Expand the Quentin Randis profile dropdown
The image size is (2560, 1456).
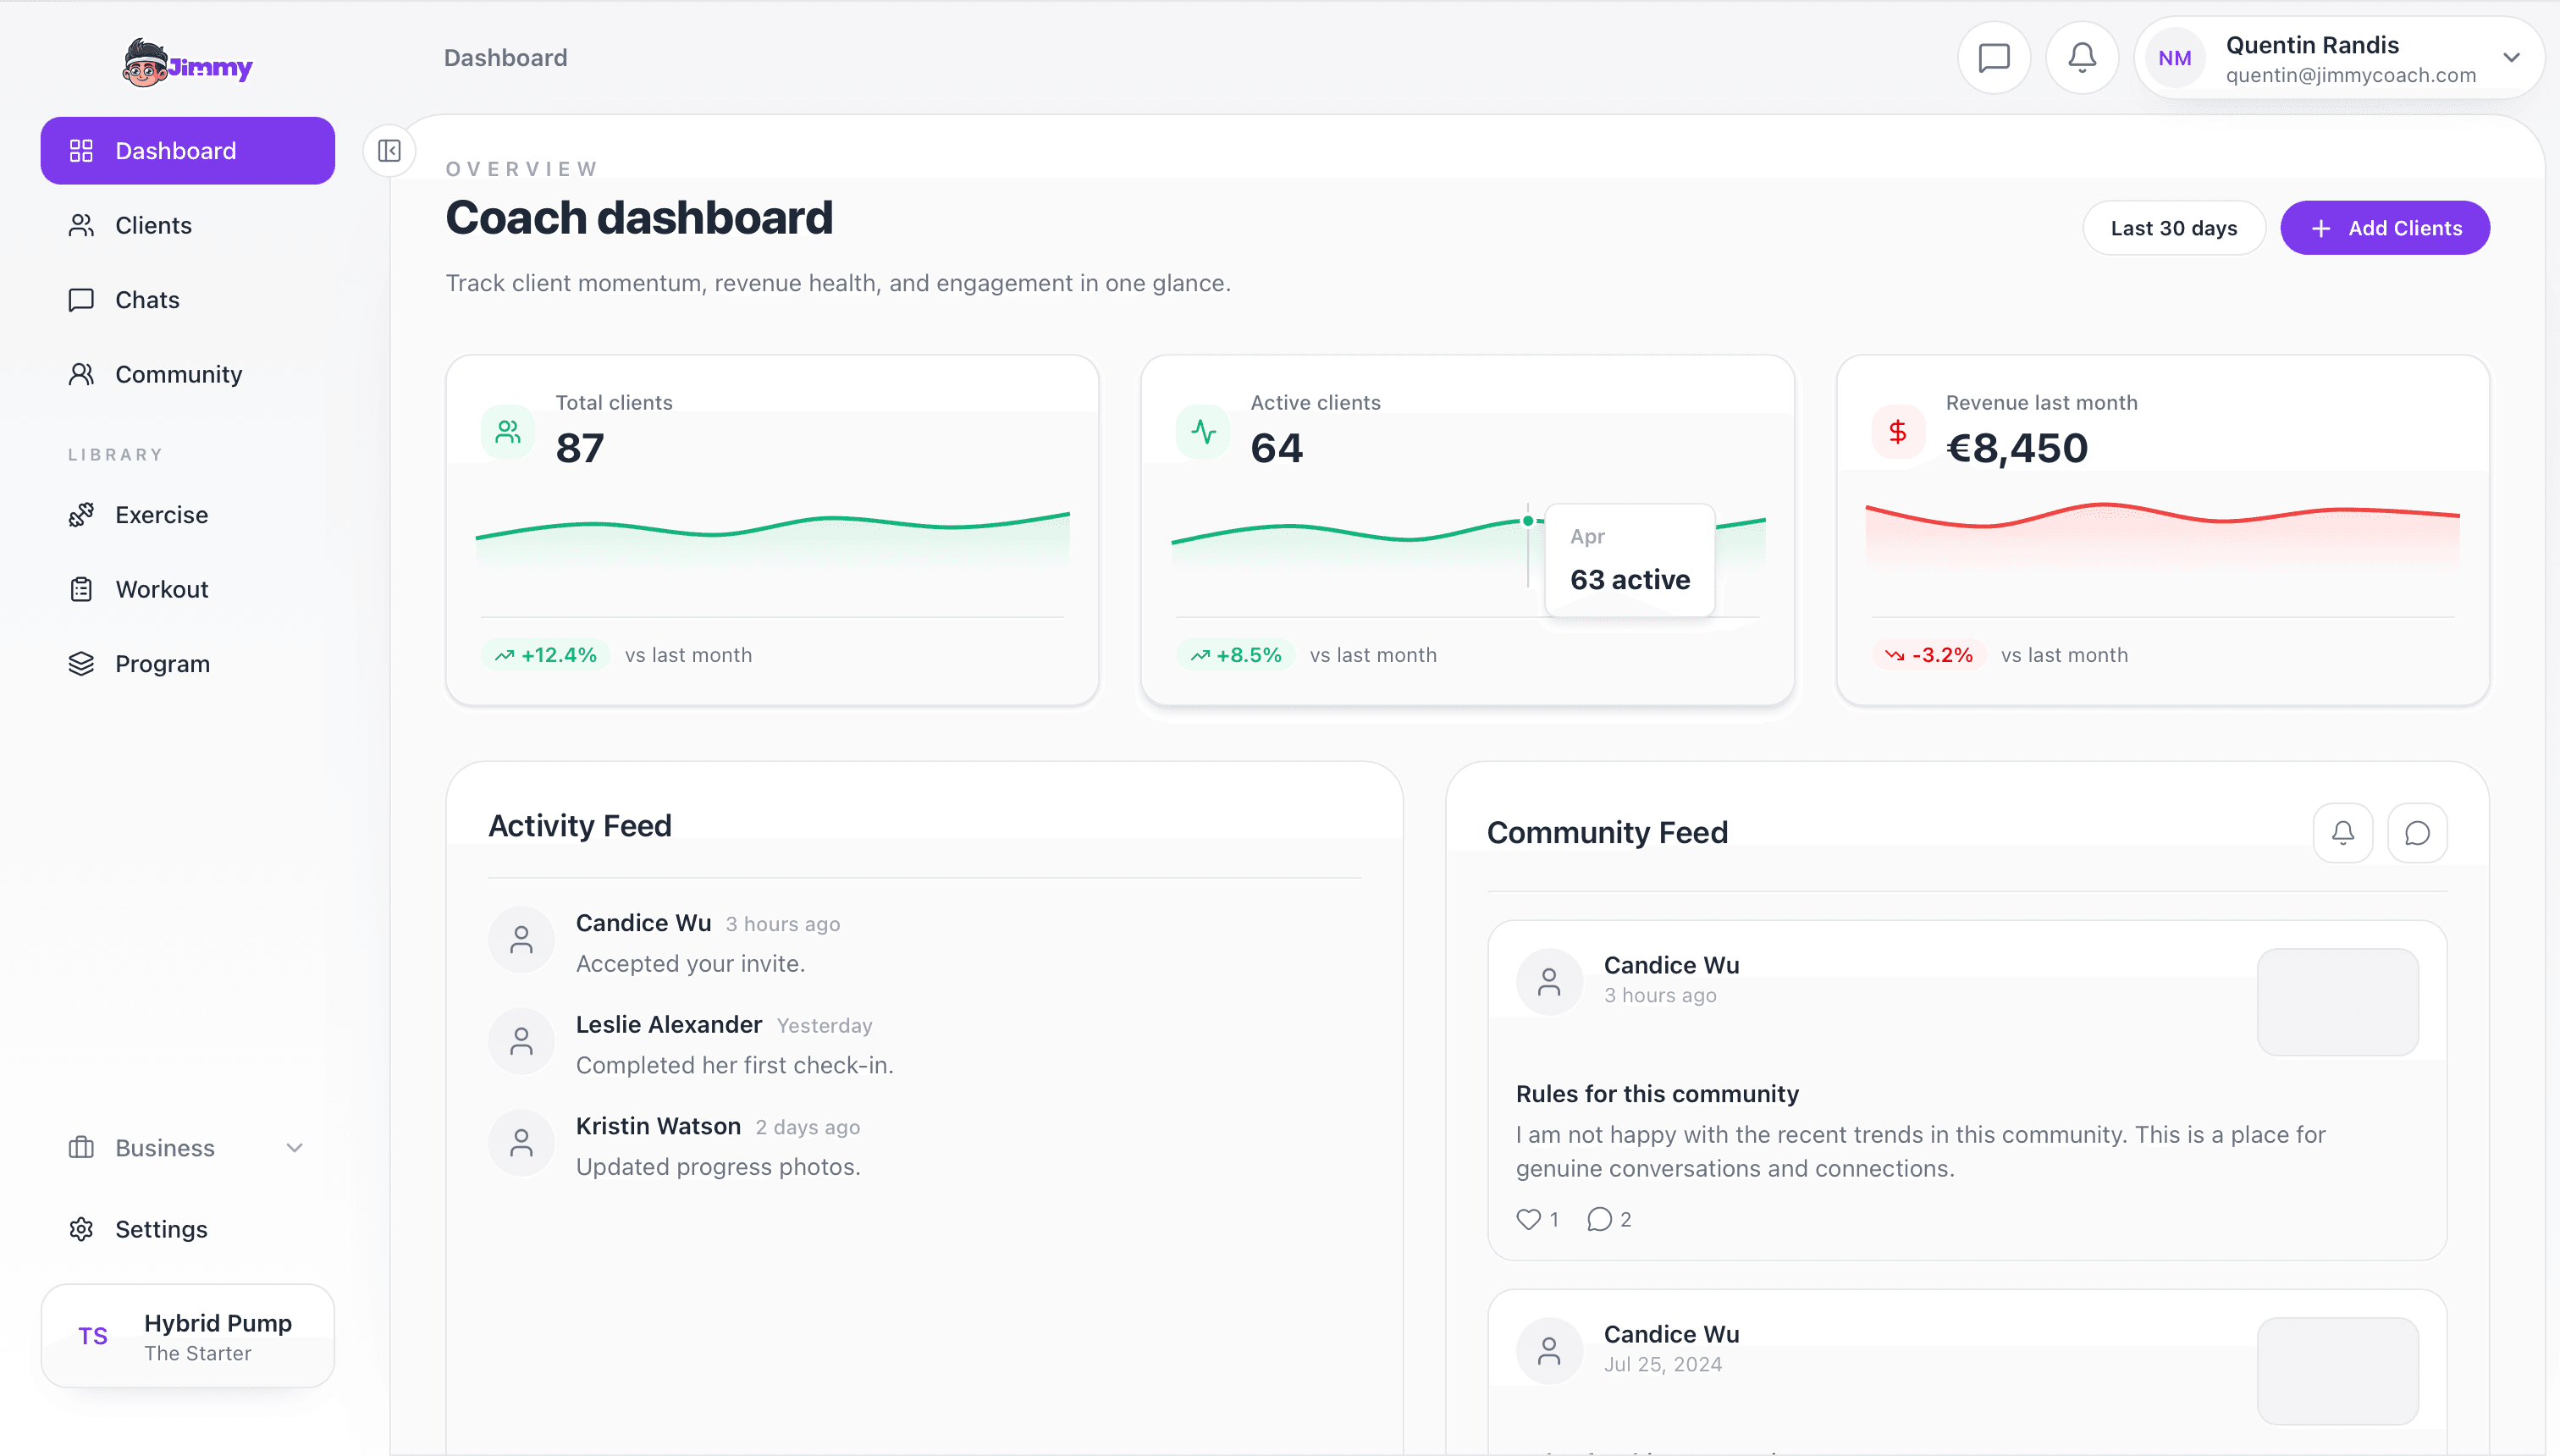click(2511, 58)
